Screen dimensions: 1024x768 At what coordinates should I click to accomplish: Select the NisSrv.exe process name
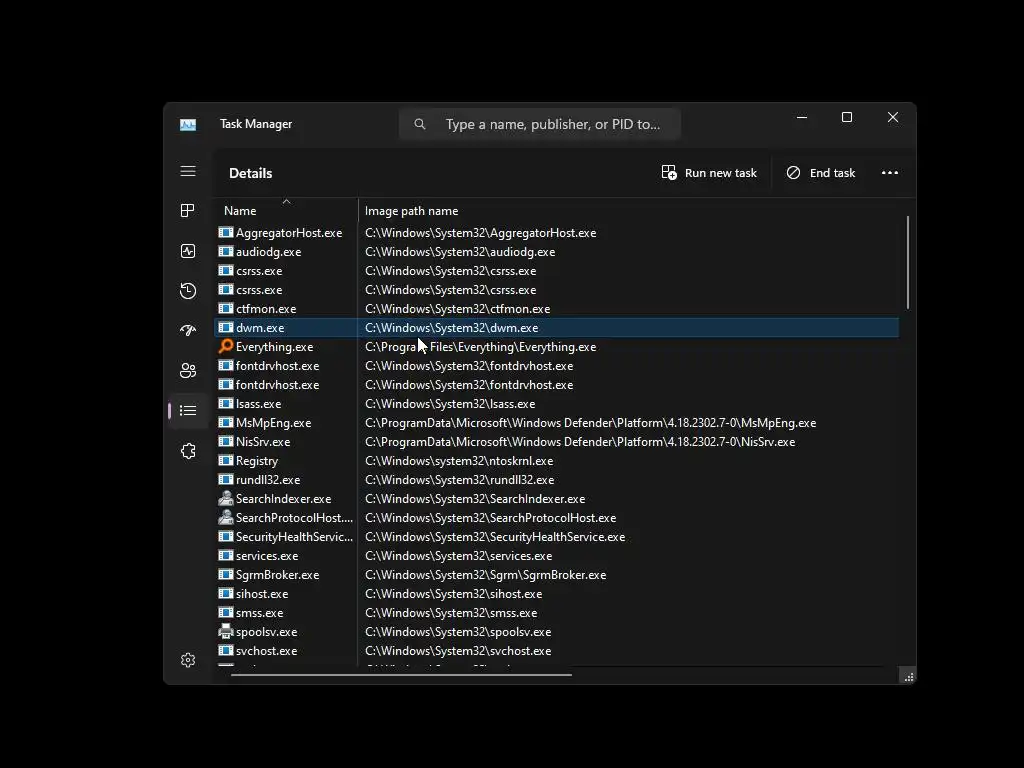[x=263, y=442]
